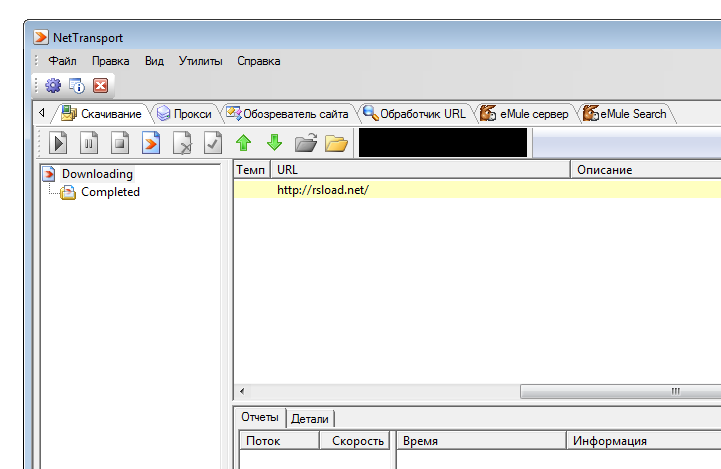
Task: Click the horizontal scrollbar thumb
Action: (621, 391)
